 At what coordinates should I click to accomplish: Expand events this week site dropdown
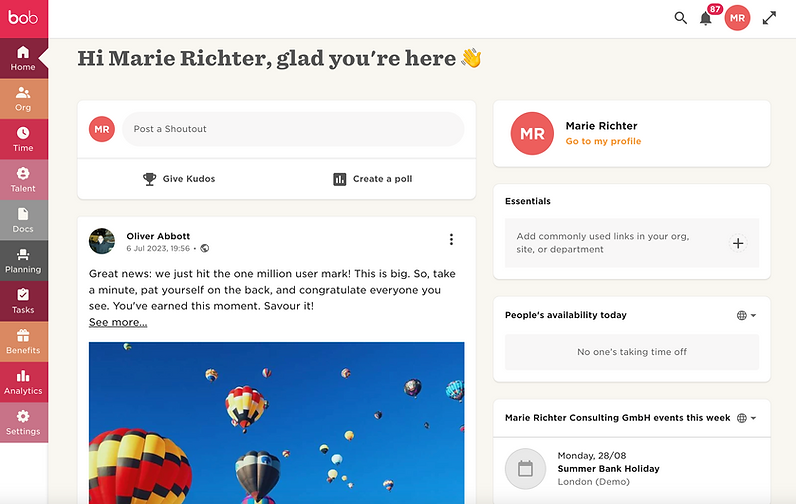tap(746, 418)
